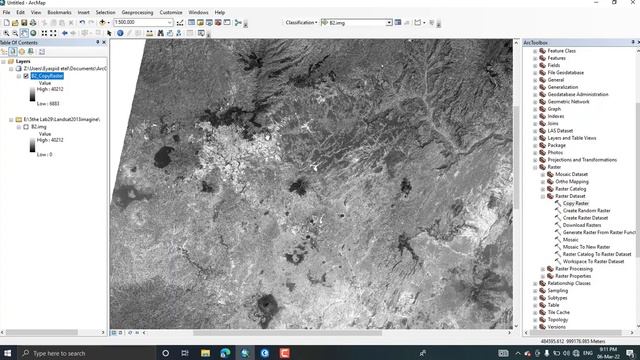Print the map icon
The width and height of the screenshot is (640, 360).
(x=33, y=22)
